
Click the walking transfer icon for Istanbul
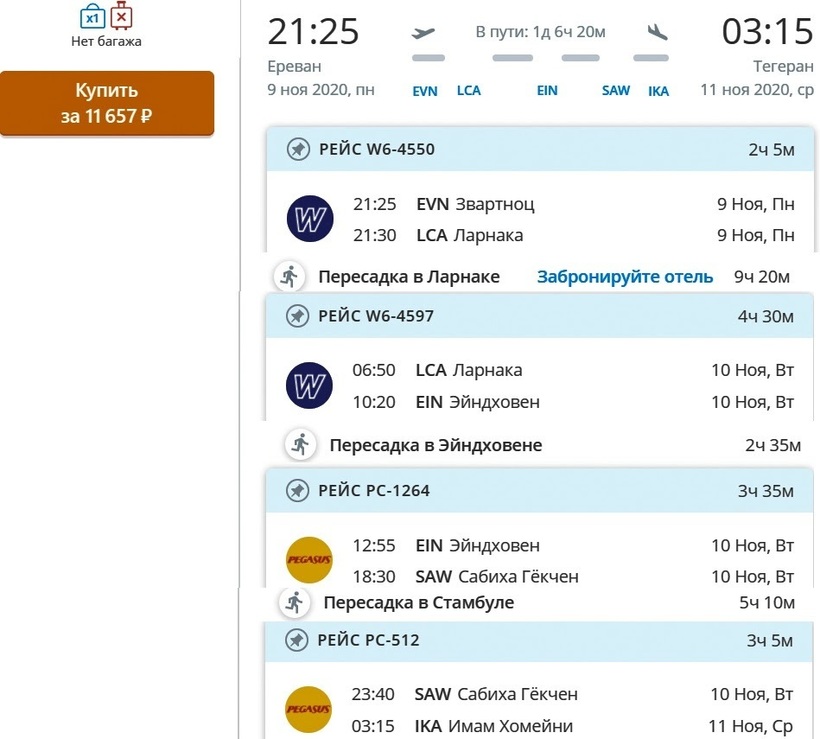coord(294,602)
